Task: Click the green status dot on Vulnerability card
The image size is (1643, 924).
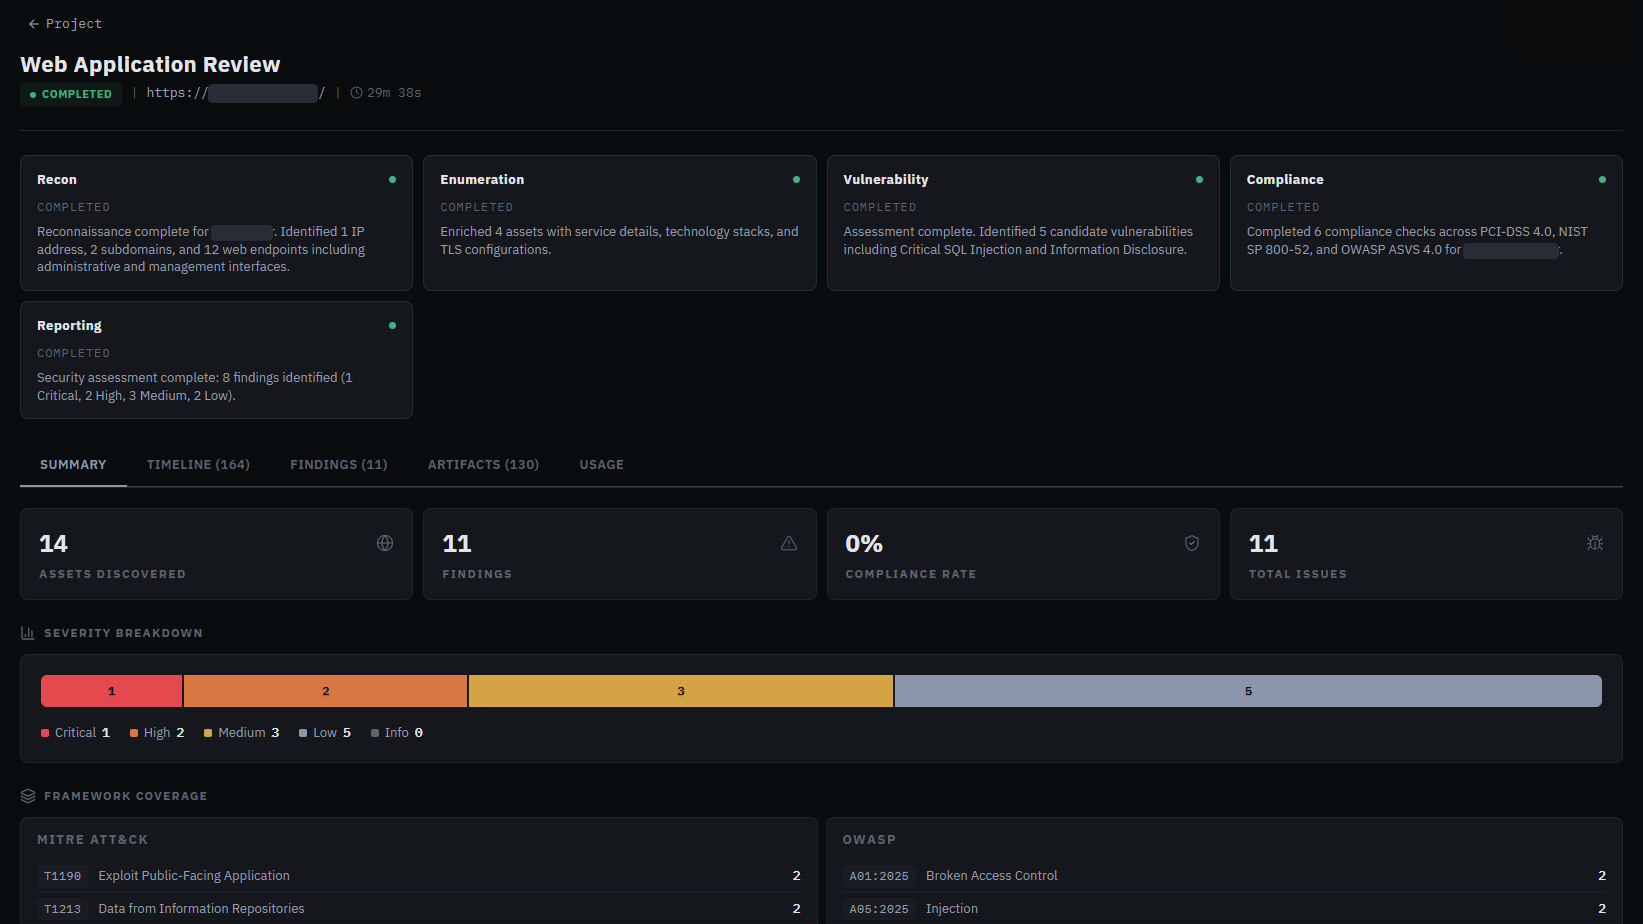Action: coord(1199,180)
